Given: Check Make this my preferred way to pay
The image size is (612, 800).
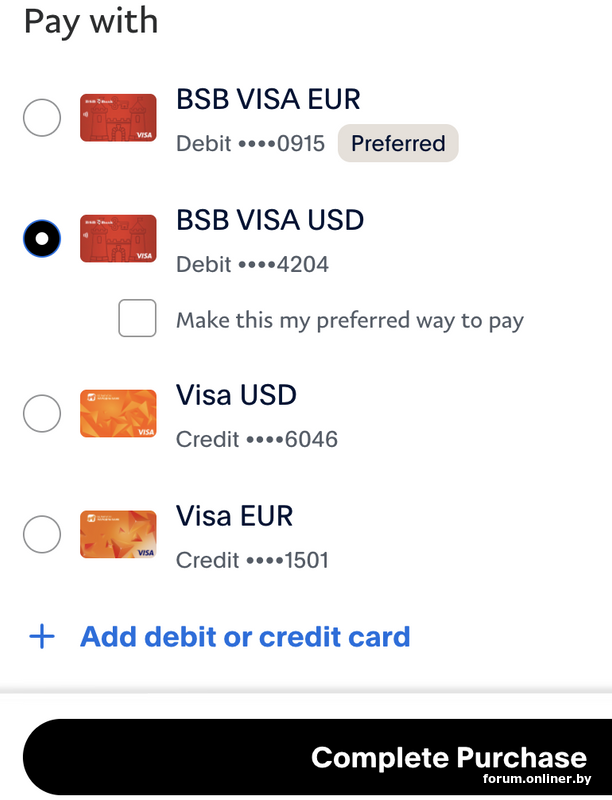Looking at the screenshot, I should point(138,319).
